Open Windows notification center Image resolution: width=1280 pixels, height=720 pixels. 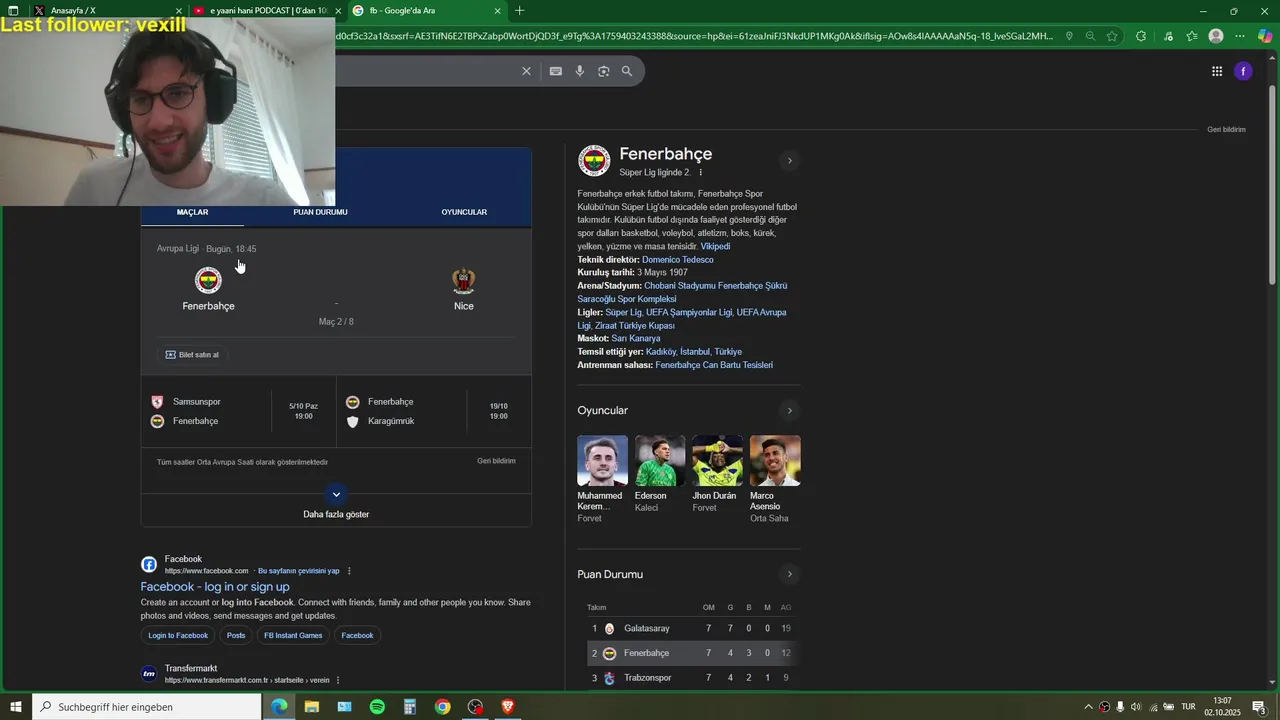(1259, 707)
